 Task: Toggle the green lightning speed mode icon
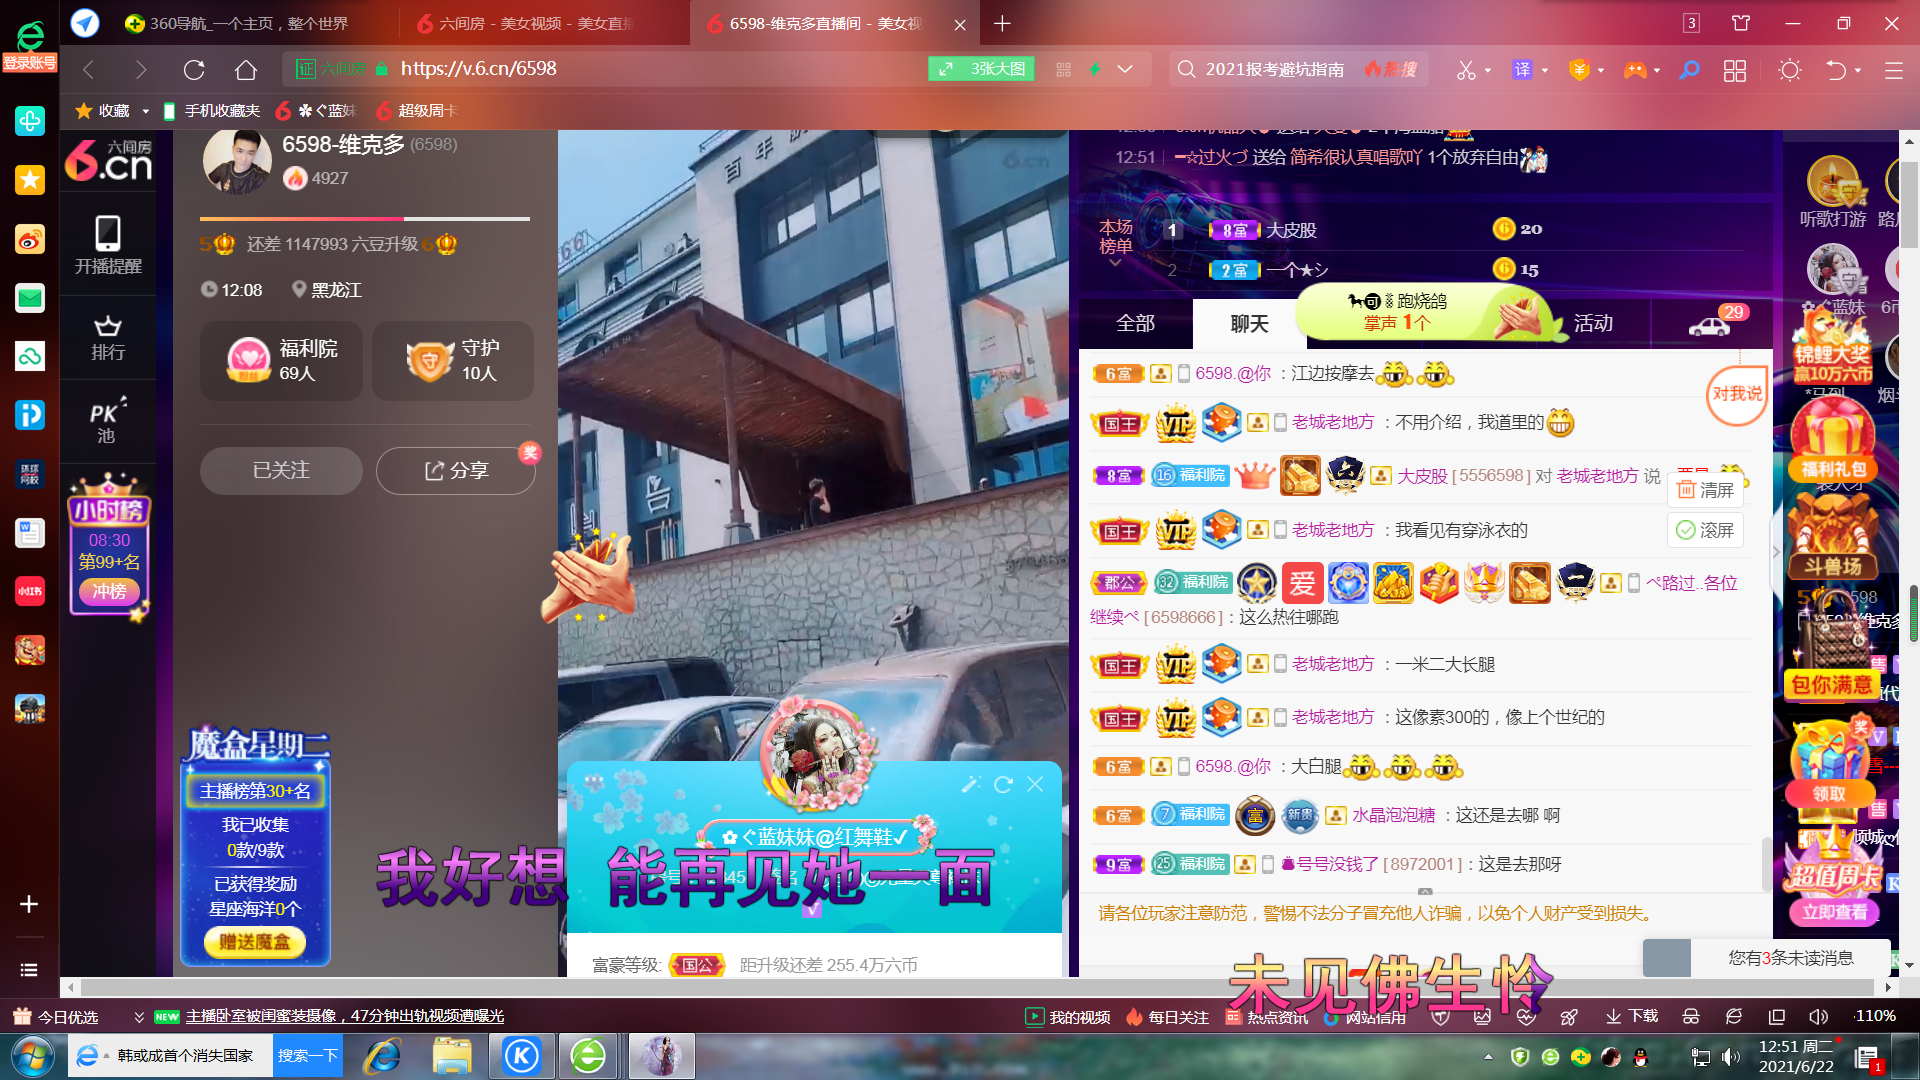[1095, 69]
